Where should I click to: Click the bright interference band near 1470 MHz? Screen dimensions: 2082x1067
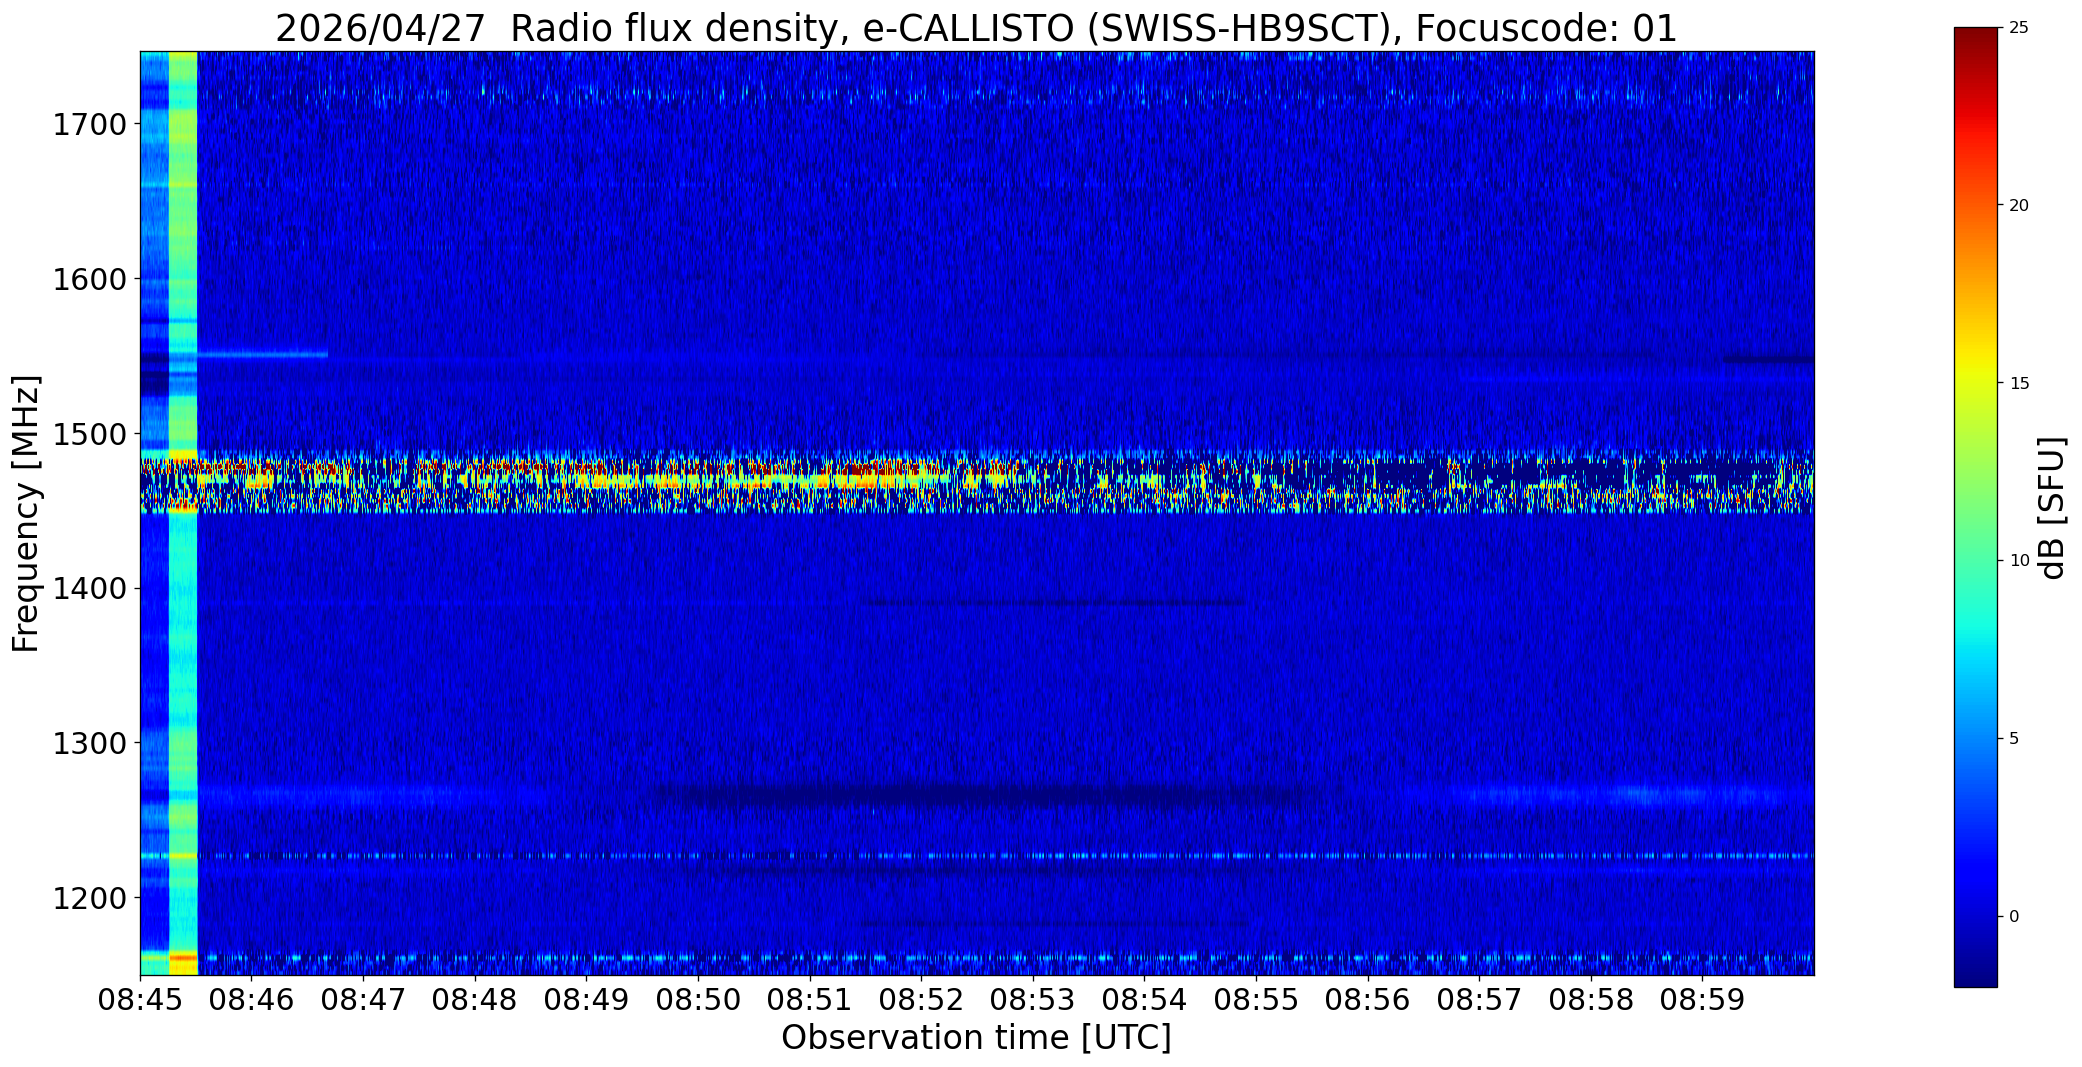976,481
